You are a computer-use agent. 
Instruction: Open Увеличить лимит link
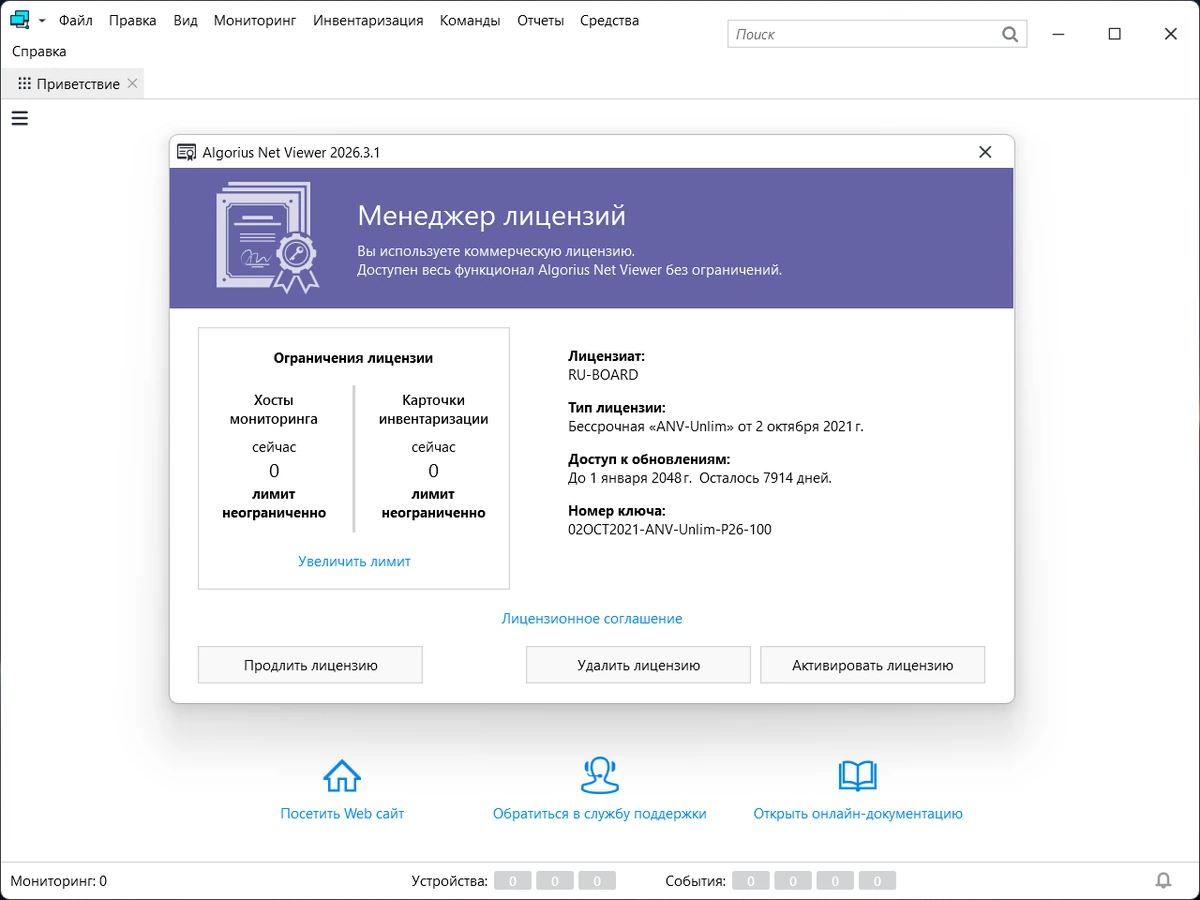coord(354,561)
